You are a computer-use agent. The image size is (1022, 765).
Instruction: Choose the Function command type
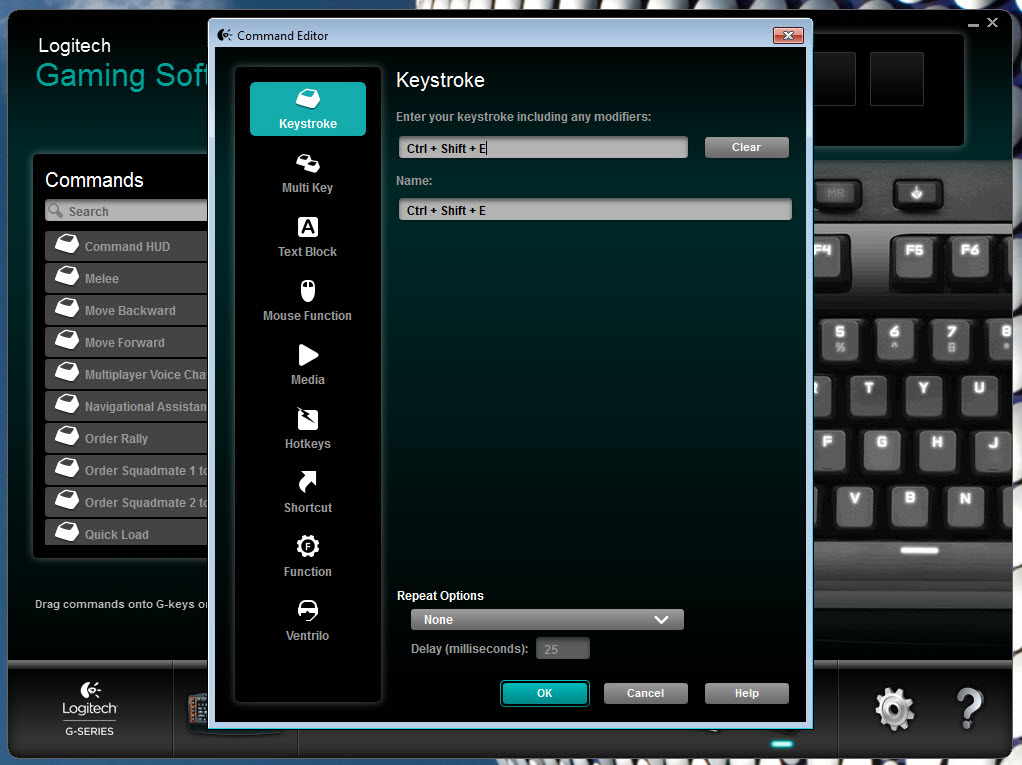[308, 556]
